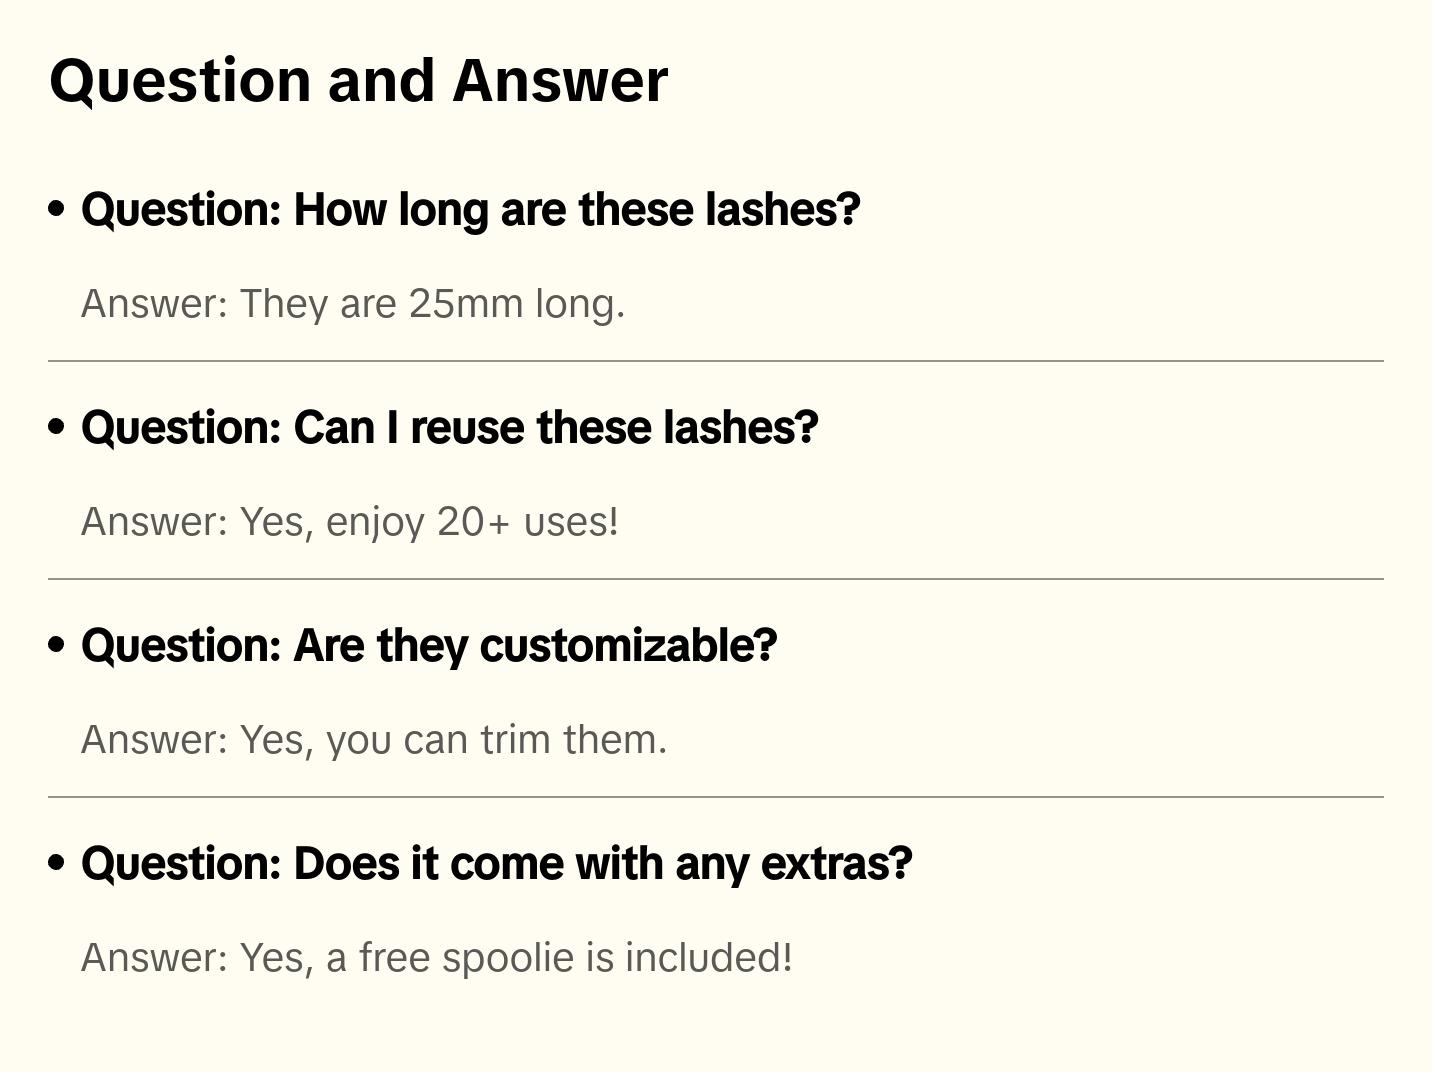
Task: Click the answer "Yes, enjoy 20+ uses!"
Action: tap(350, 521)
